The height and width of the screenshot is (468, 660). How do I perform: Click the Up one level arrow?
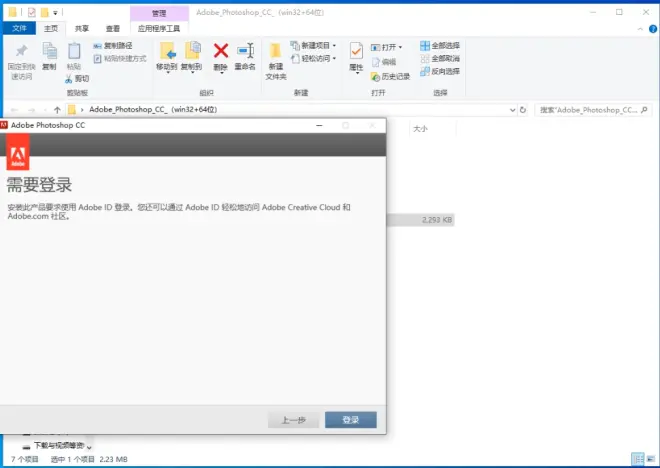pos(57,110)
